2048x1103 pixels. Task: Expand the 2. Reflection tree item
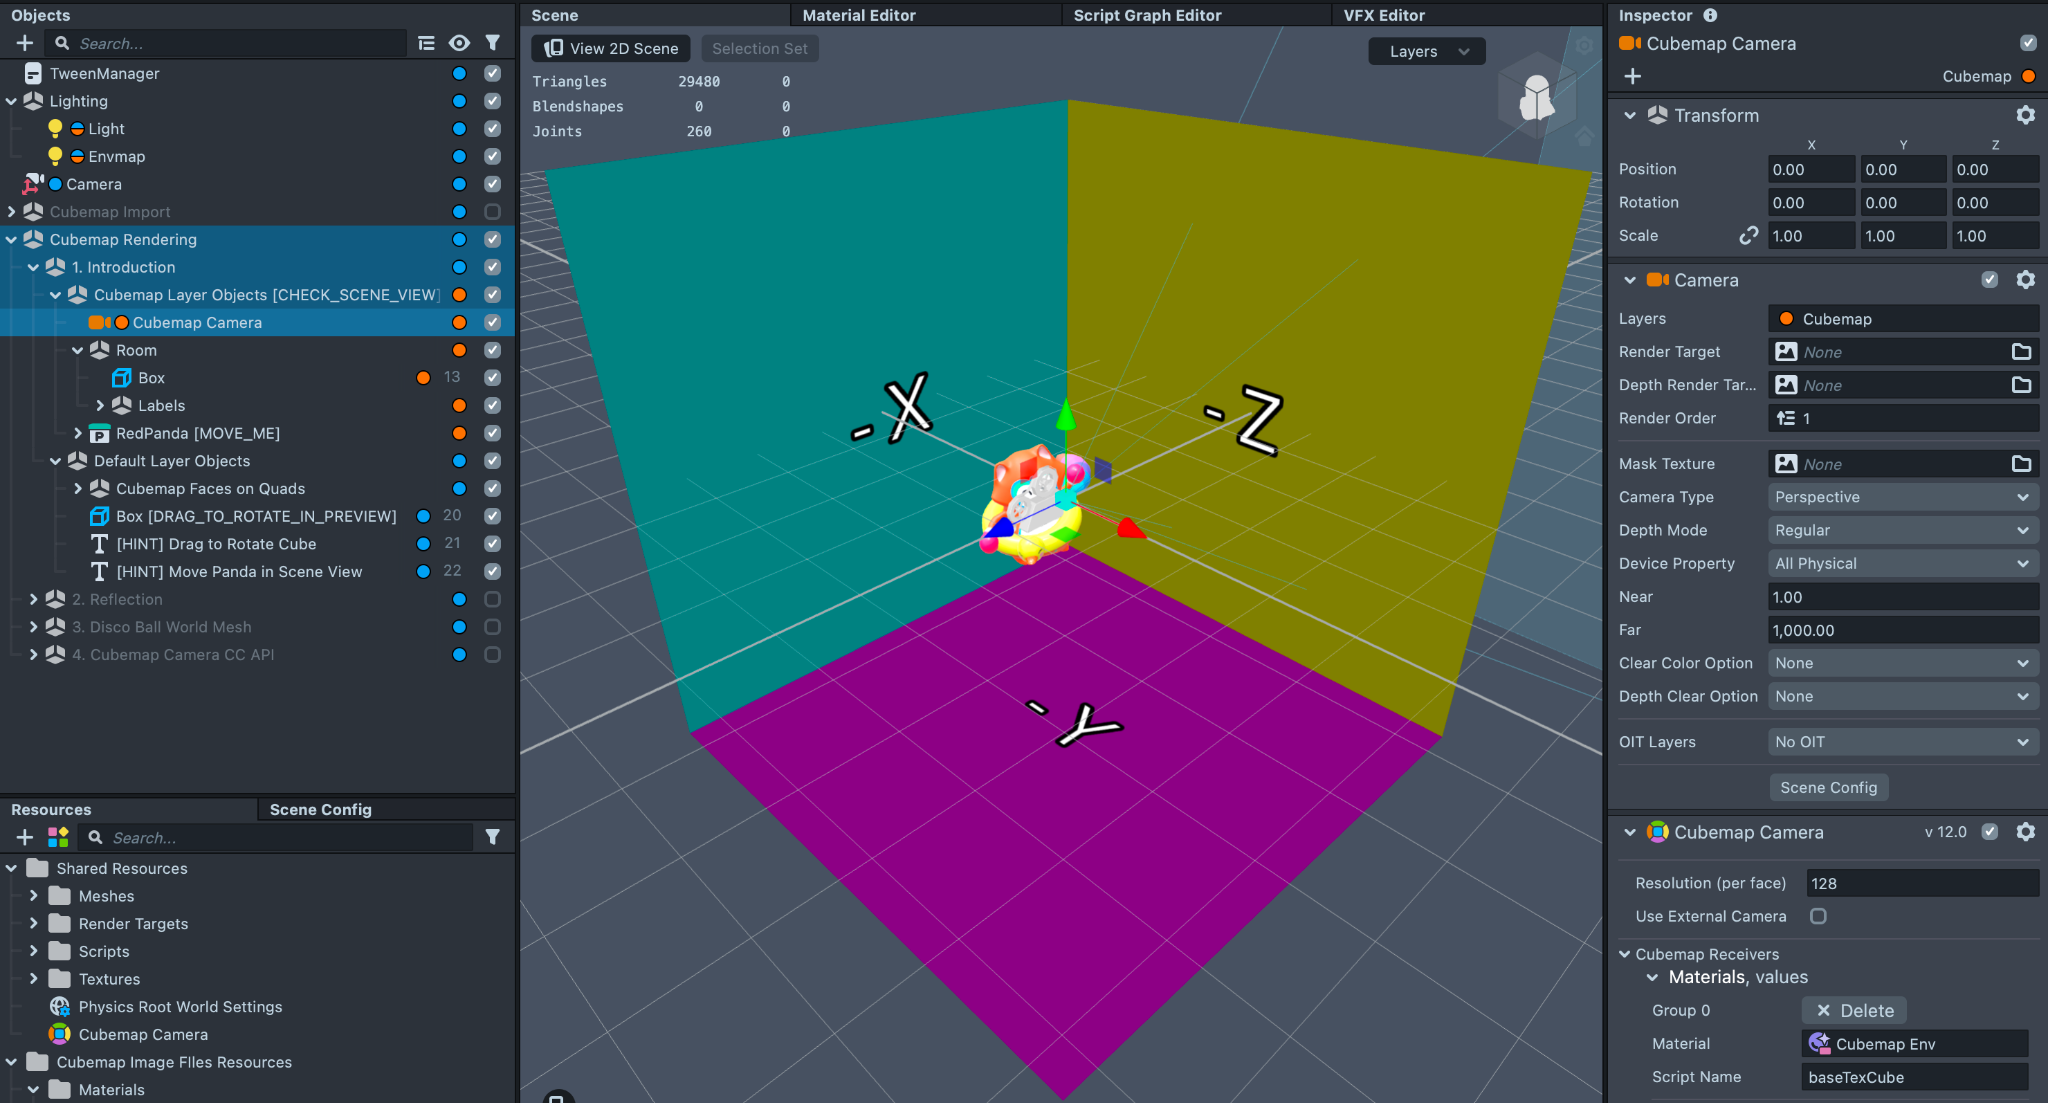(x=33, y=599)
